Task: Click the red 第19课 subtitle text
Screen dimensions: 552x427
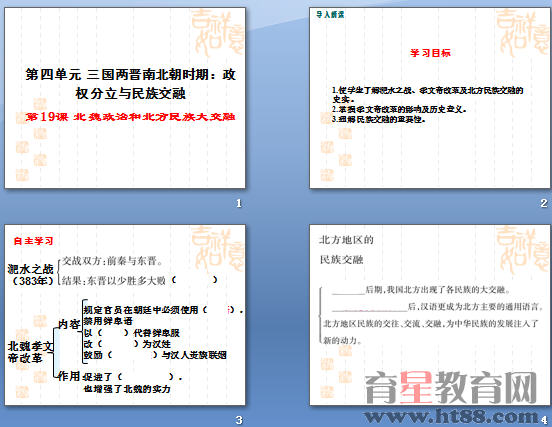Action: coord(130,117)
